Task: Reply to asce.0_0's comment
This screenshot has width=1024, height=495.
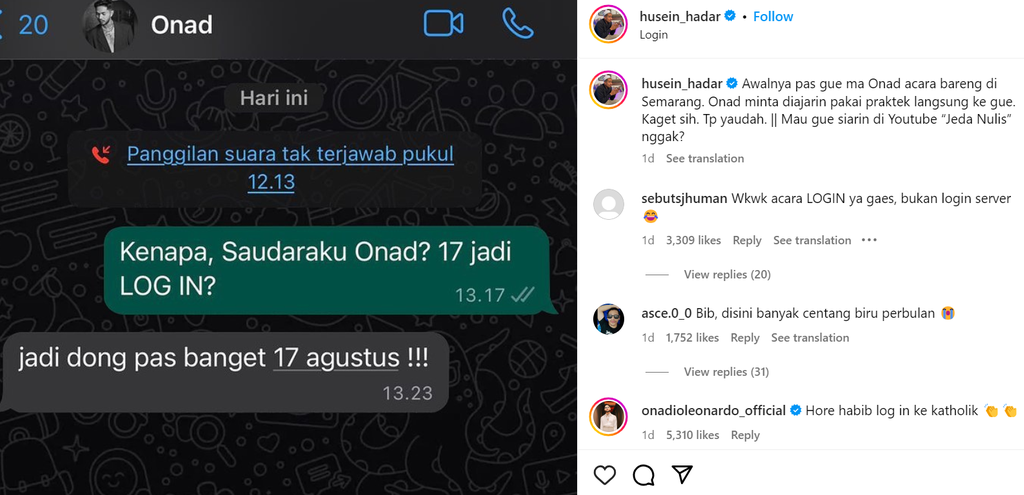Action: click(x=744, y=338)
